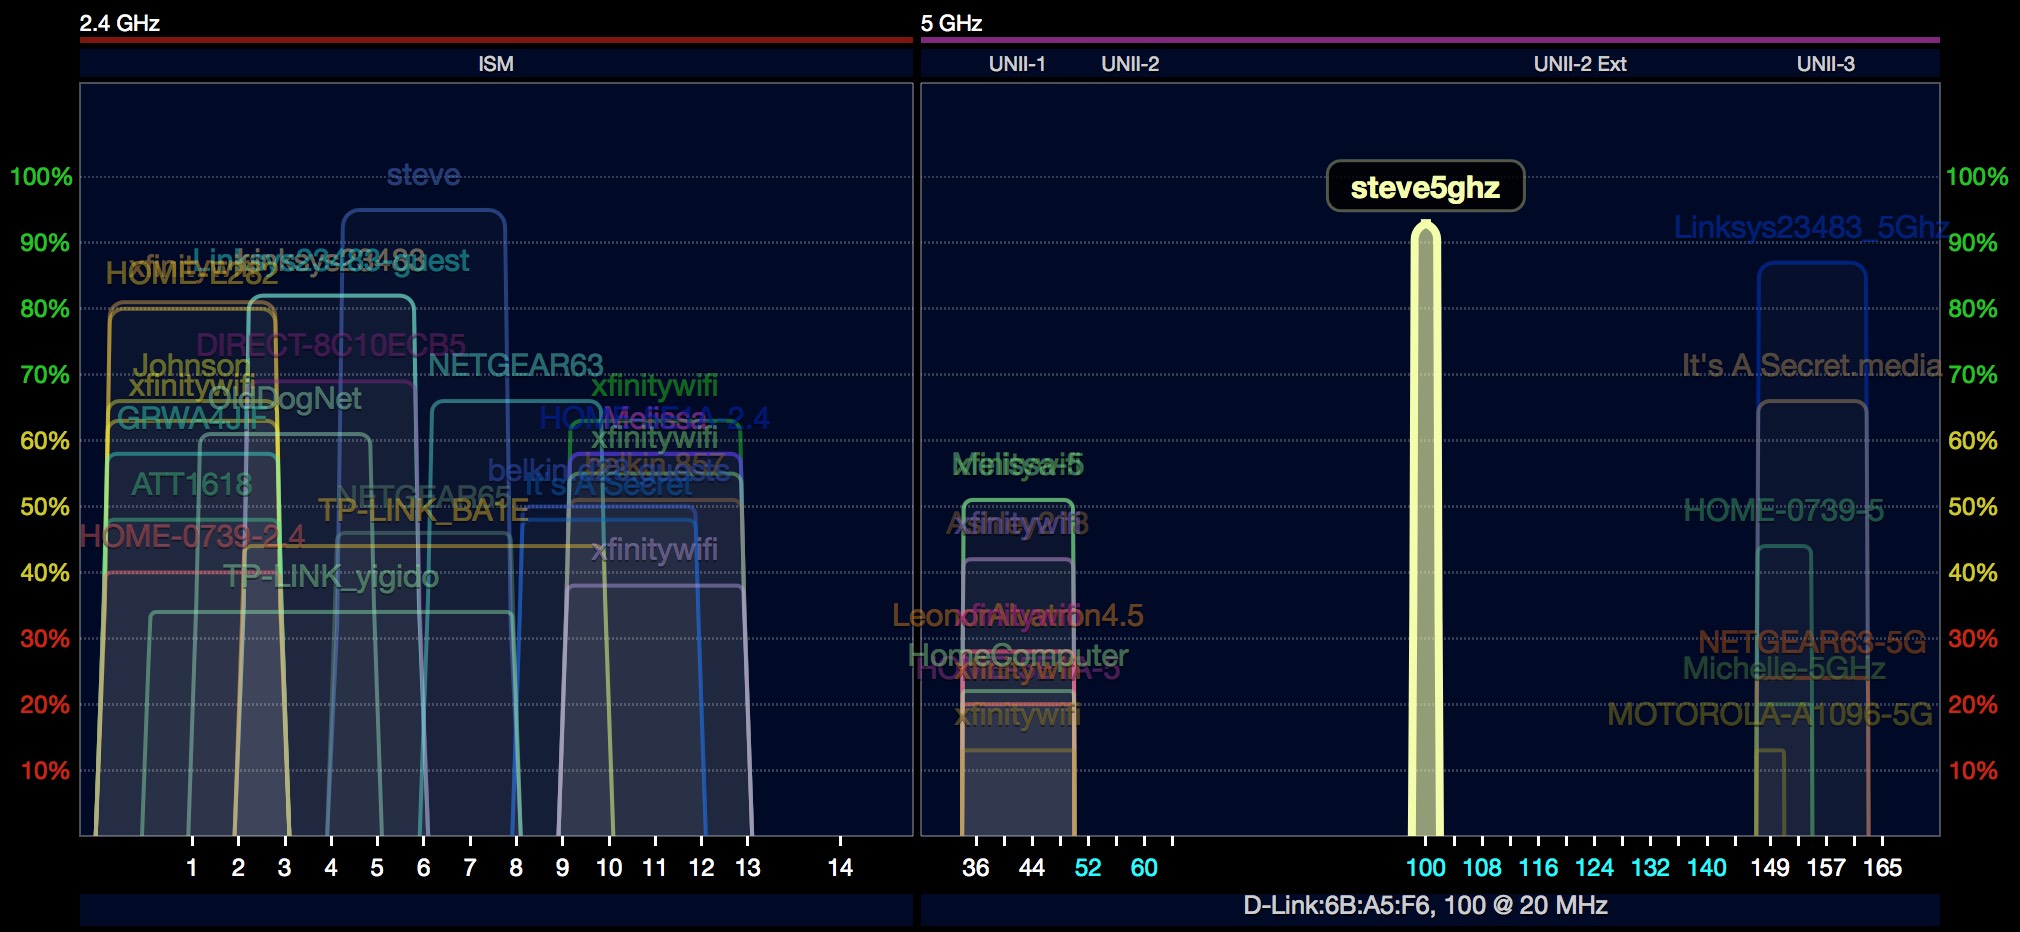Click the 100% label on the left axis
The width and height of the screenshot is (2020, 932).
point(41,177)
